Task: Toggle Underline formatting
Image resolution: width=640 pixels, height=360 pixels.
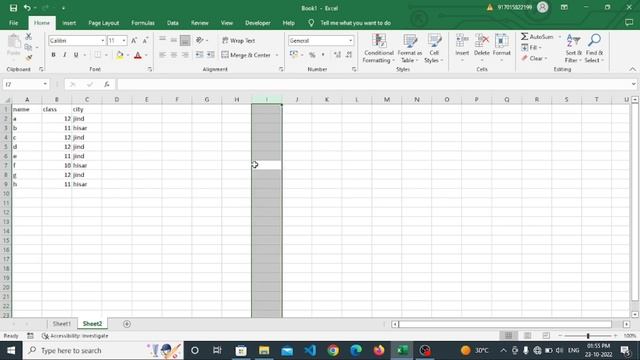Action: click(76, 55)
